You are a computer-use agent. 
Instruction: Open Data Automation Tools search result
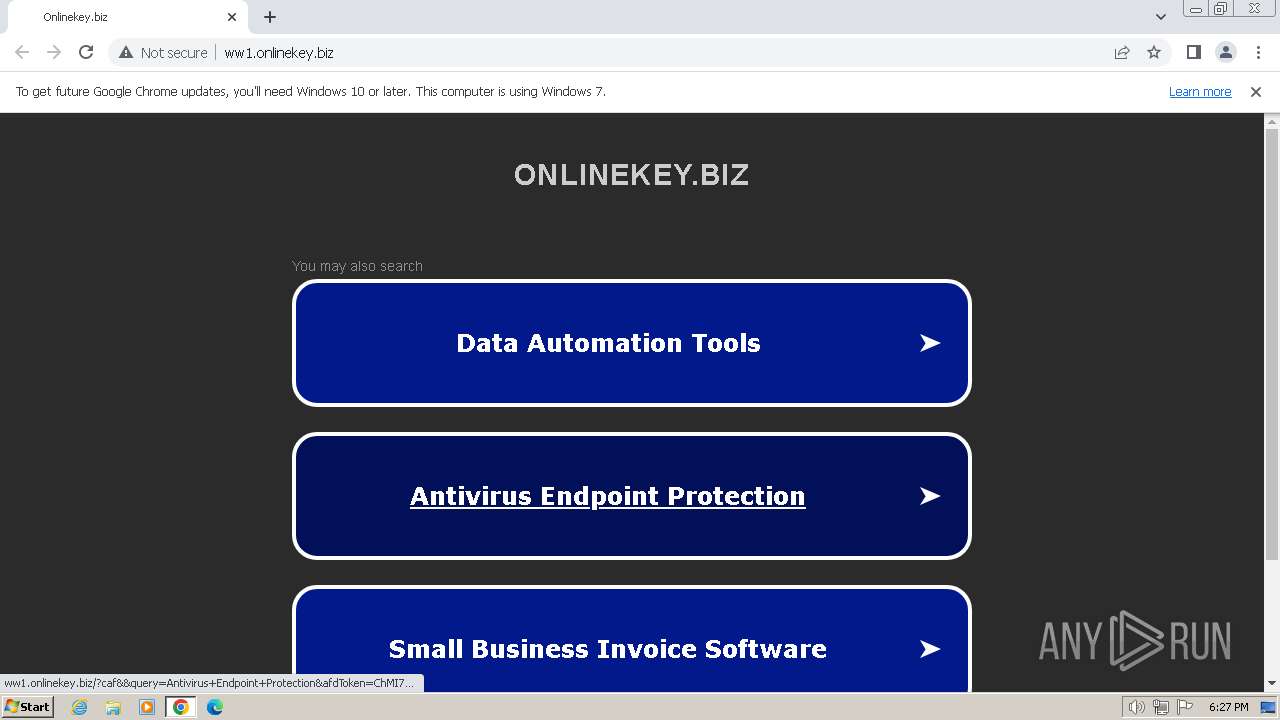631,343
